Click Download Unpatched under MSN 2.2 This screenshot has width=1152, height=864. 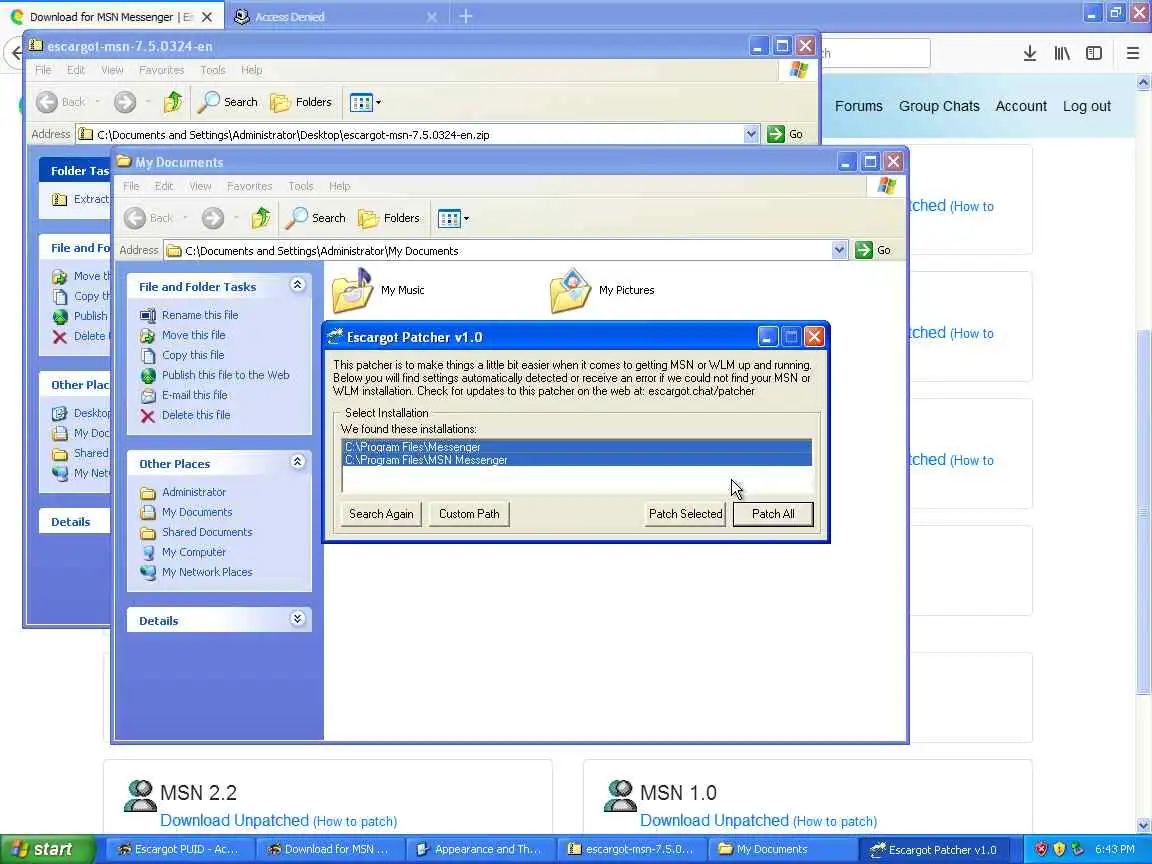234,820
